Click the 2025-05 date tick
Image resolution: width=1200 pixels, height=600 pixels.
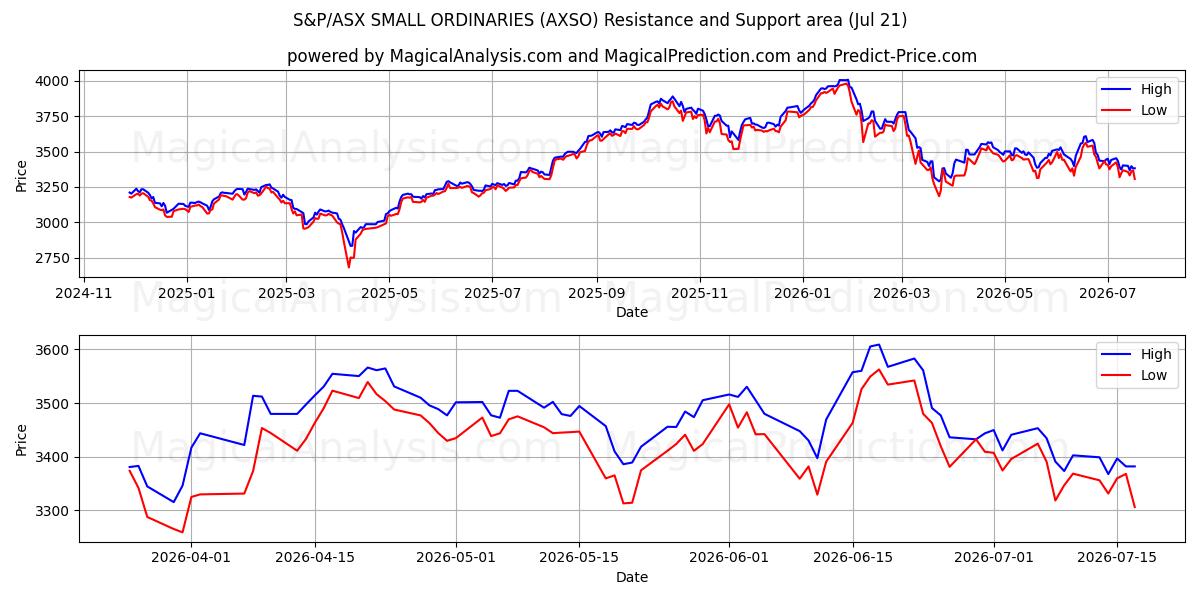click(x=389, y=295)
